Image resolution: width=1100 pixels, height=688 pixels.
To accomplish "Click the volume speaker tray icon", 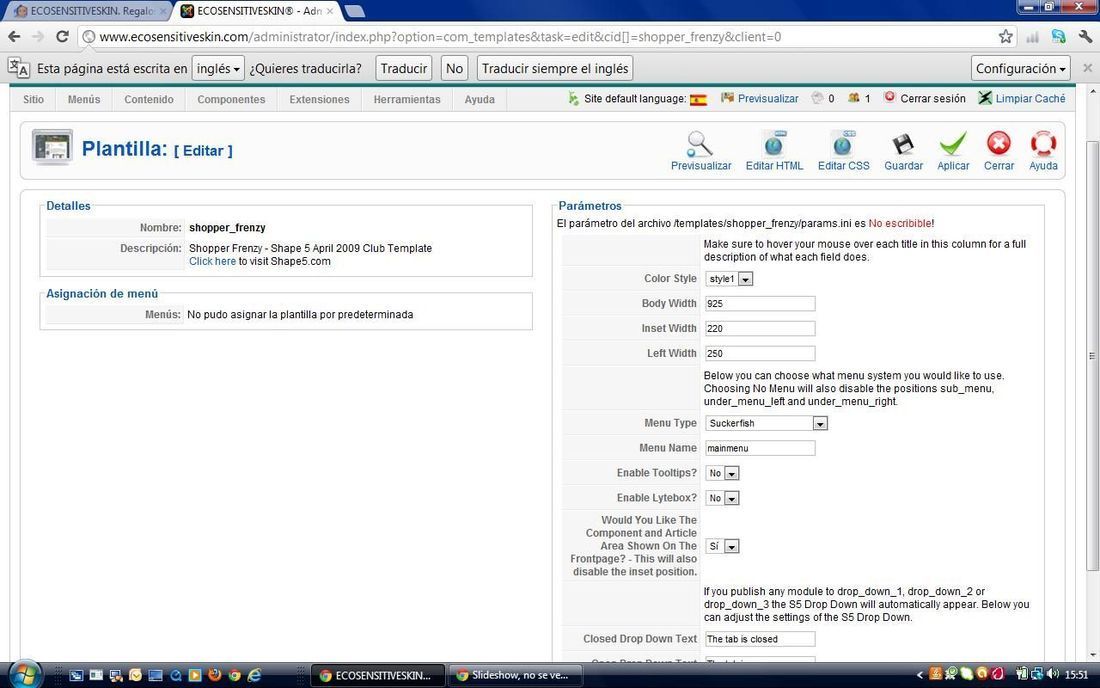I will (1052, 674).
